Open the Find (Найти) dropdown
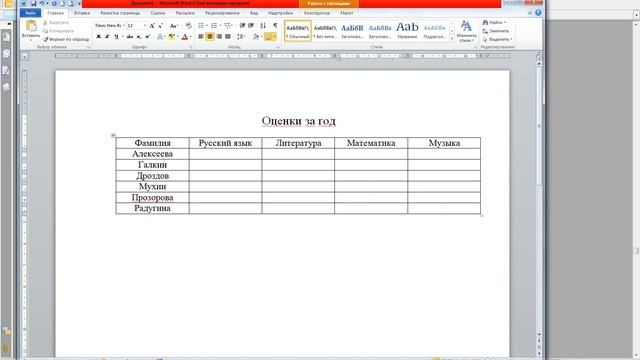This screenshot has width=640, height=360. (494, 22)
